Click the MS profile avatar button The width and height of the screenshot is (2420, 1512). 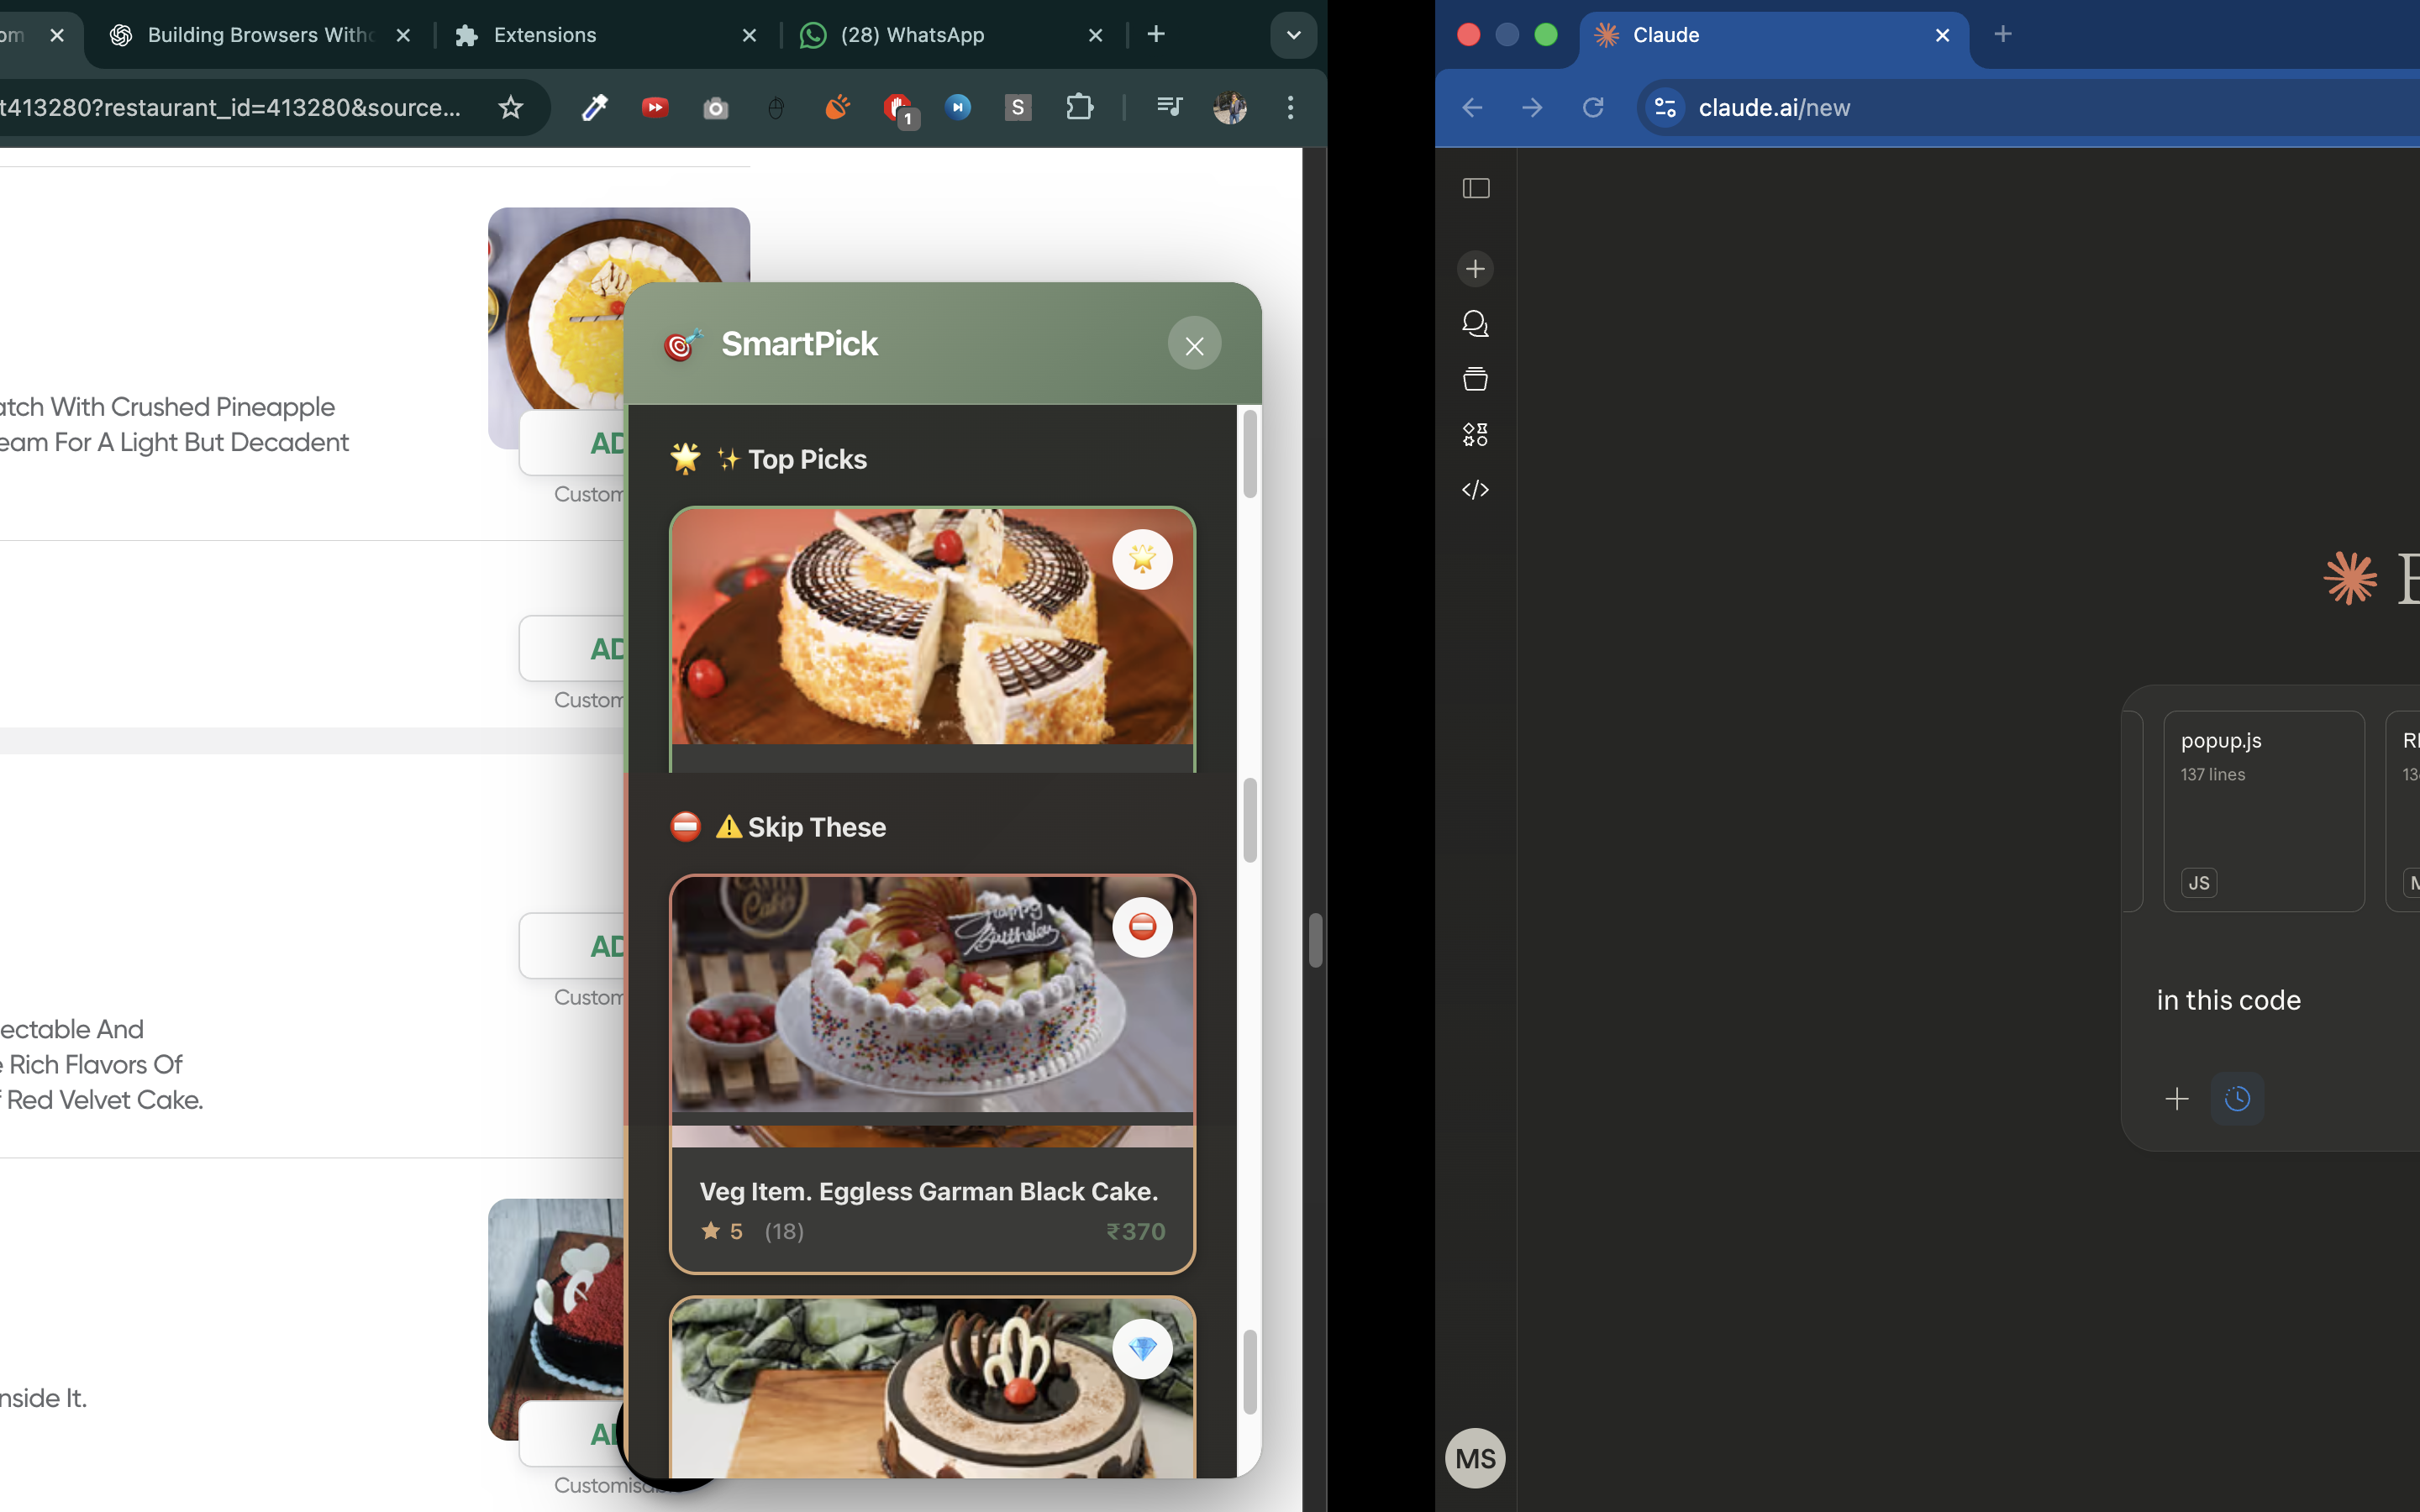click(1475, 1458)
